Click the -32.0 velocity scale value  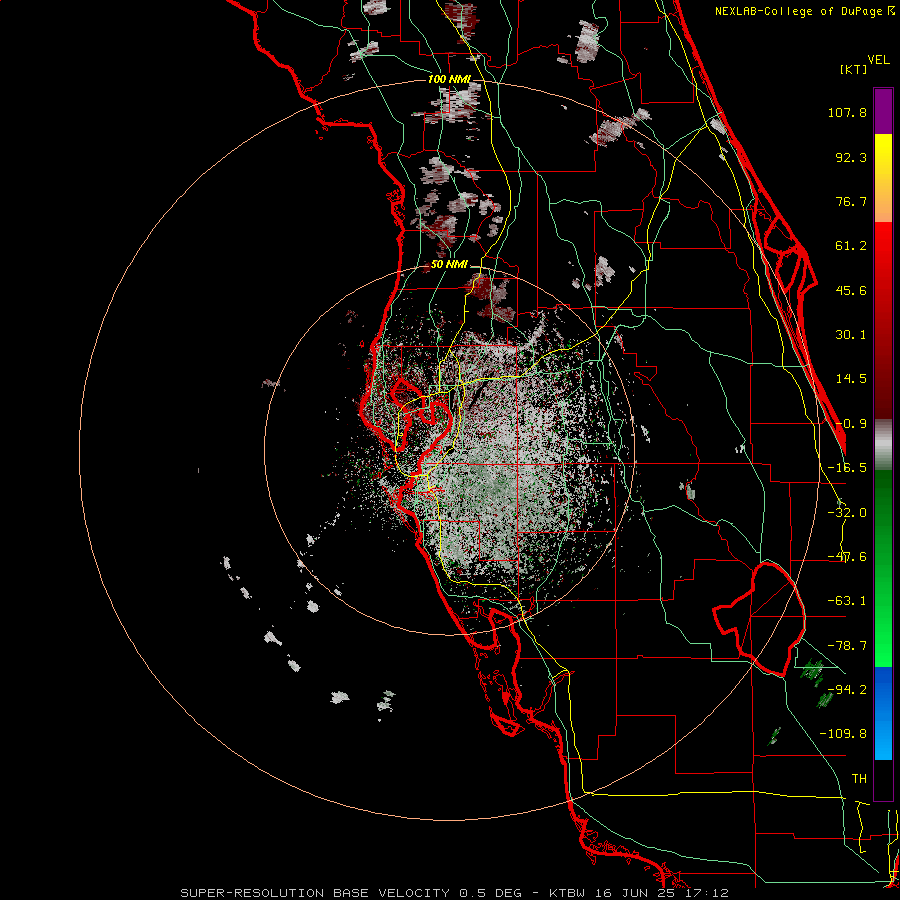847,513
